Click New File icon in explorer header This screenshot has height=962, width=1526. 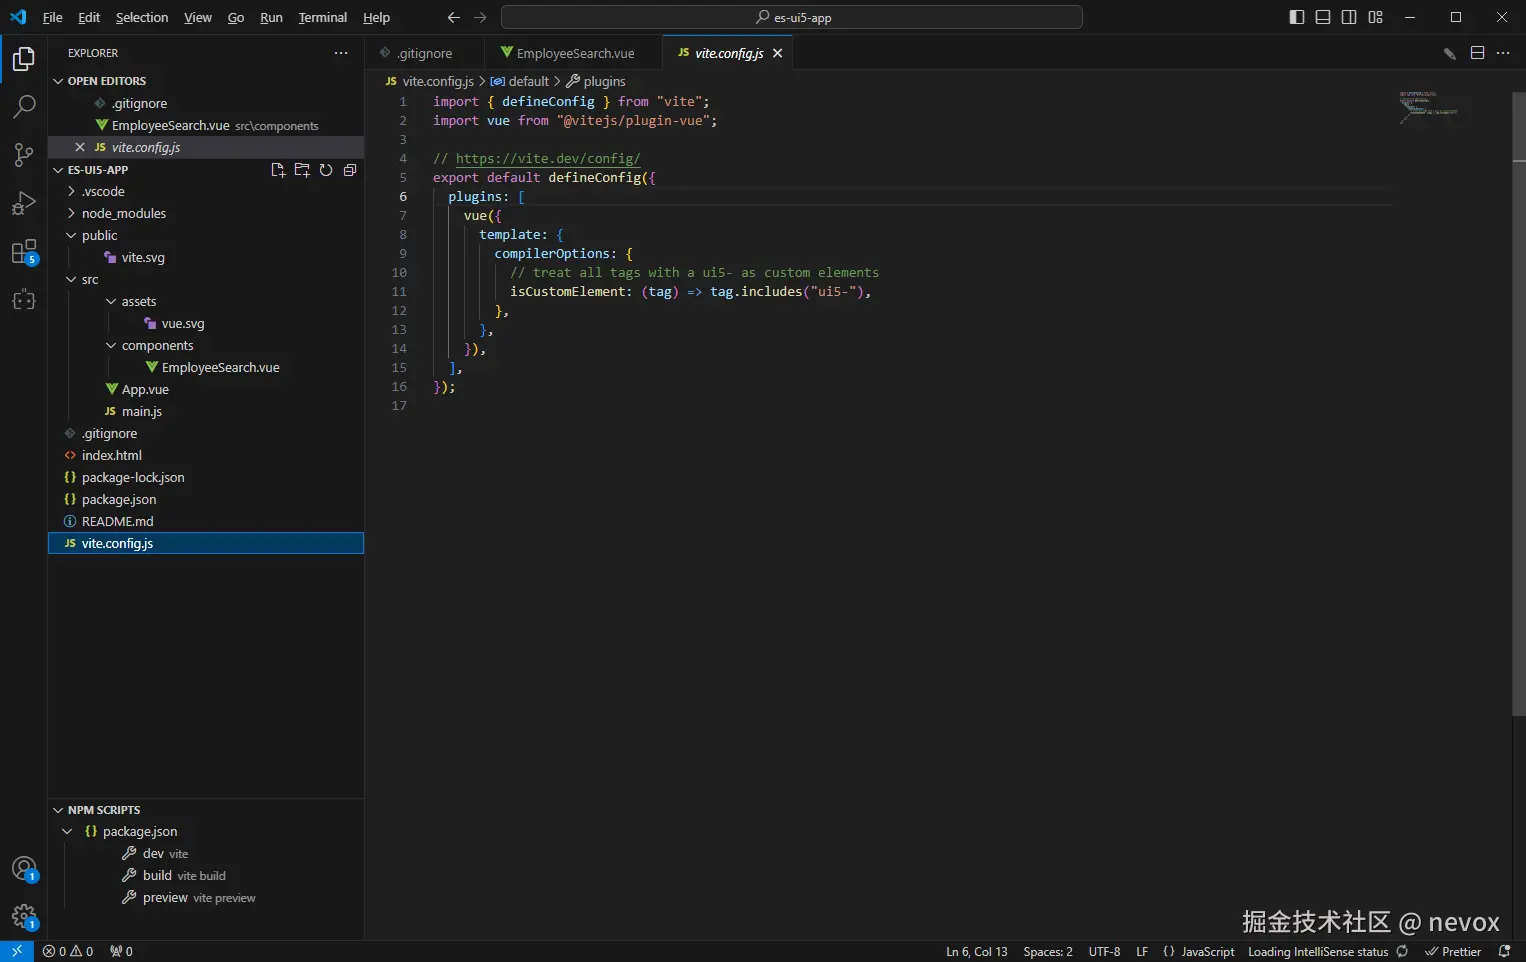coord(278,170)
